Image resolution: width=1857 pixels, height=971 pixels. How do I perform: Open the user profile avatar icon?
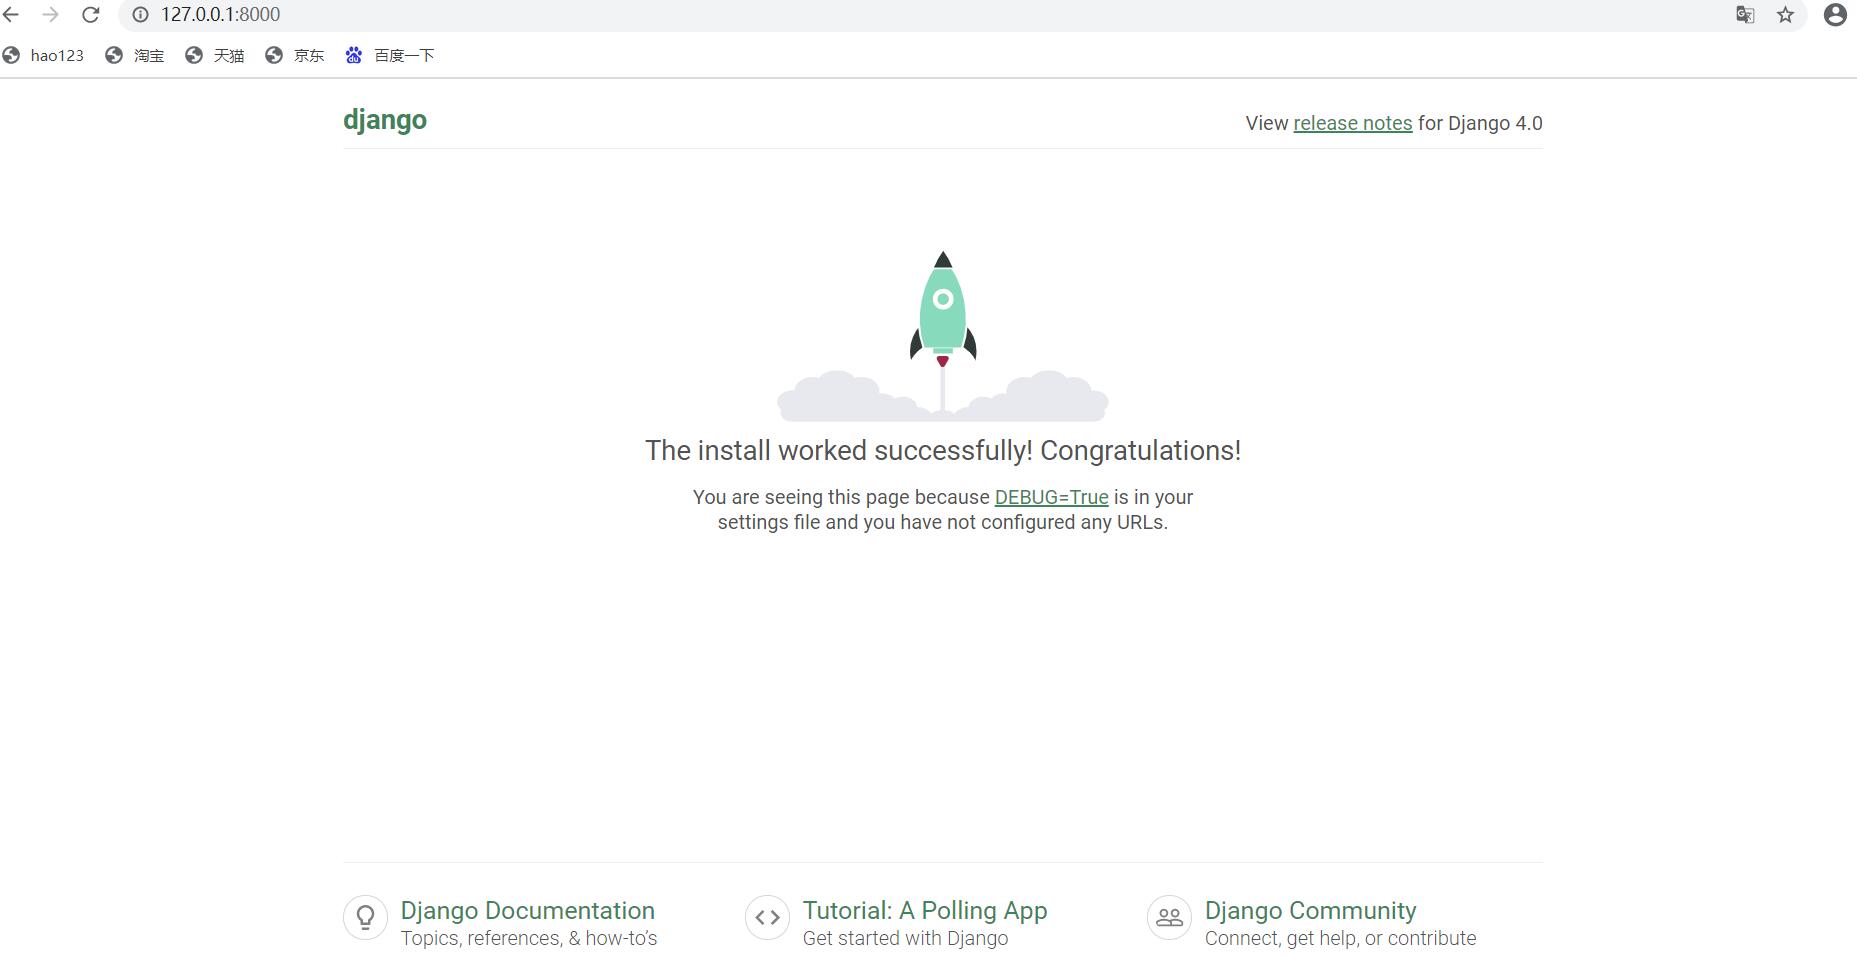point(1835,14)
